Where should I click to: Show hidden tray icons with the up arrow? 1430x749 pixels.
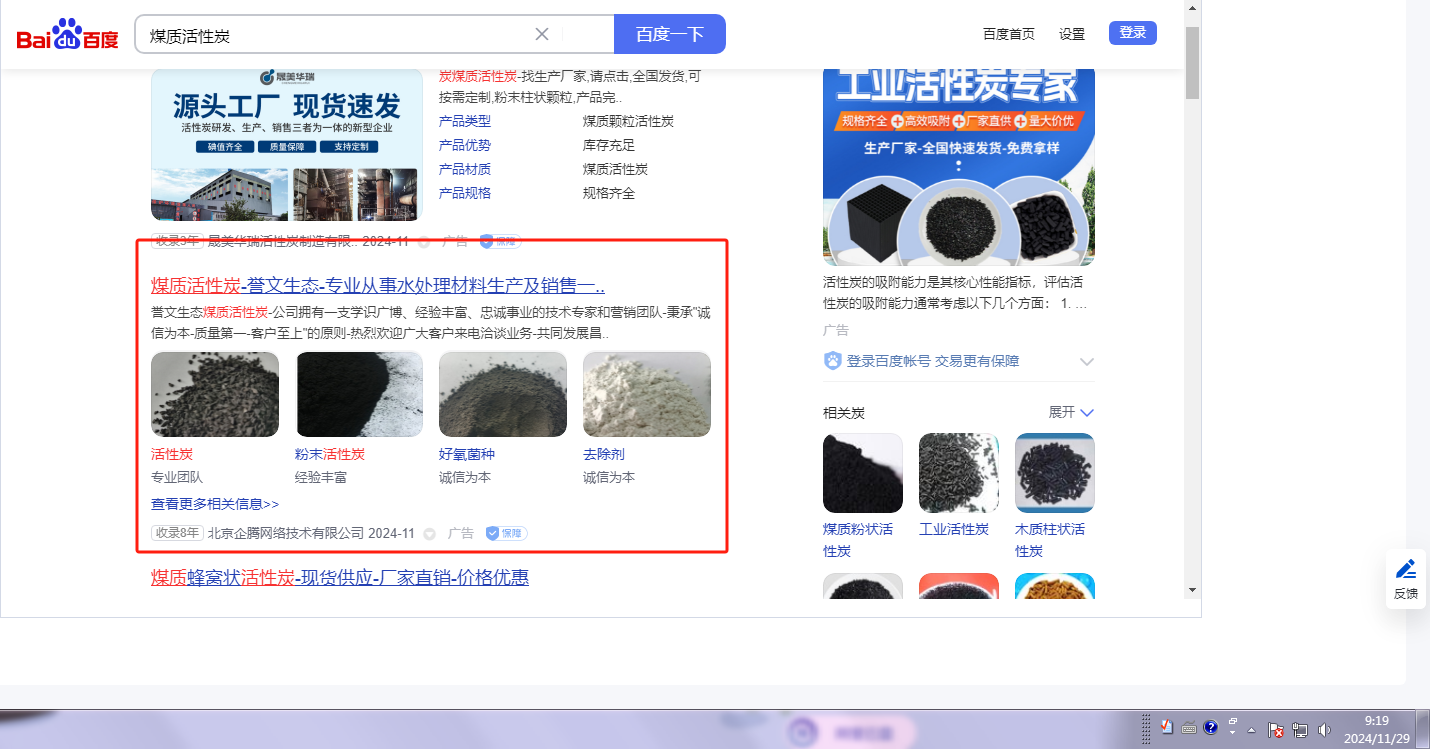1251,730
